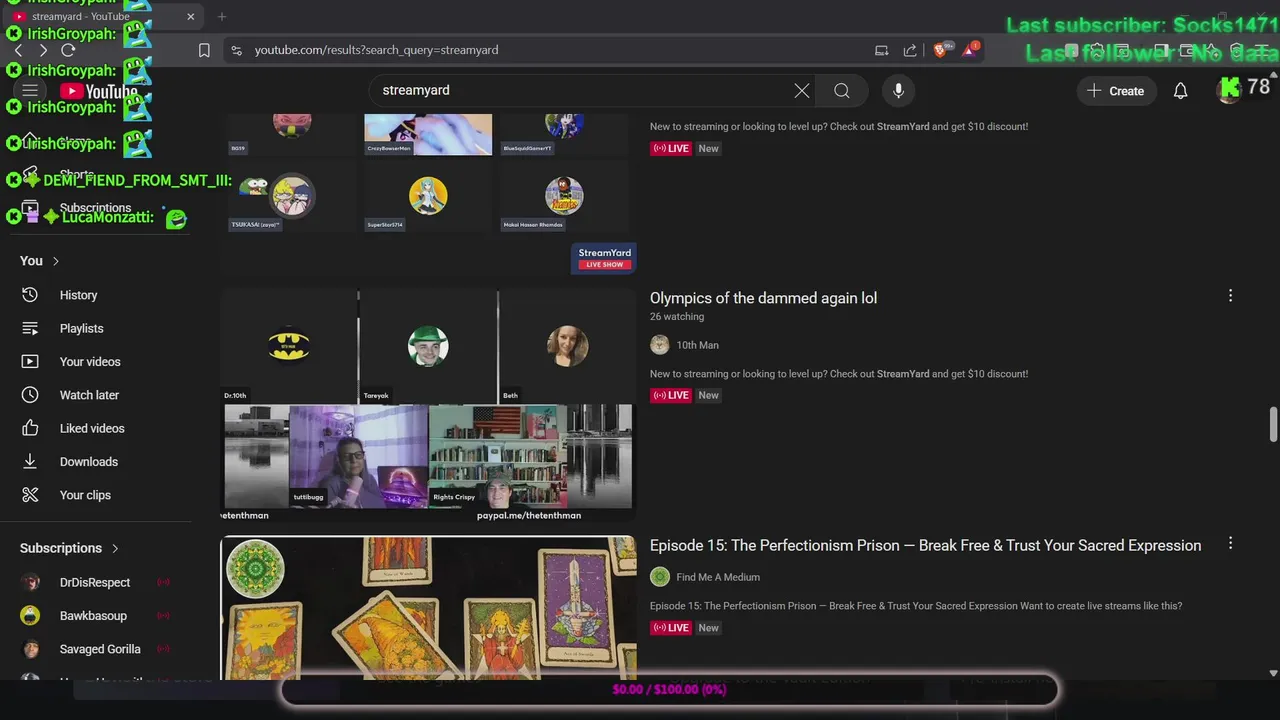The height and width of the screenshot is (720, 1280).
Task: Clear the YouTube search with the X
Action: (802, 91)
